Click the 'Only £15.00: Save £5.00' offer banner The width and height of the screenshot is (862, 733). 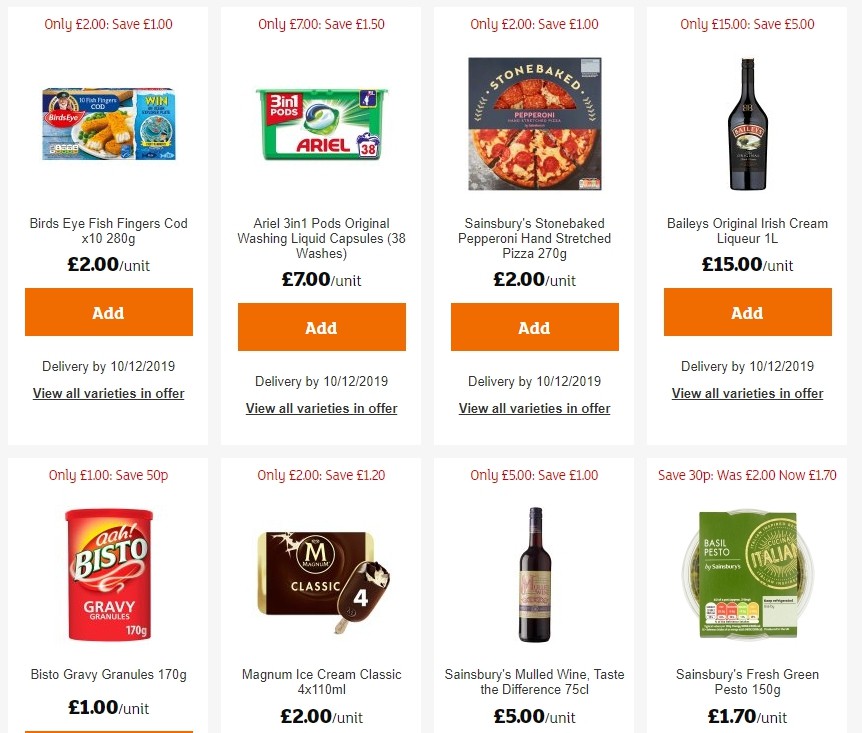tap(747, 23)
